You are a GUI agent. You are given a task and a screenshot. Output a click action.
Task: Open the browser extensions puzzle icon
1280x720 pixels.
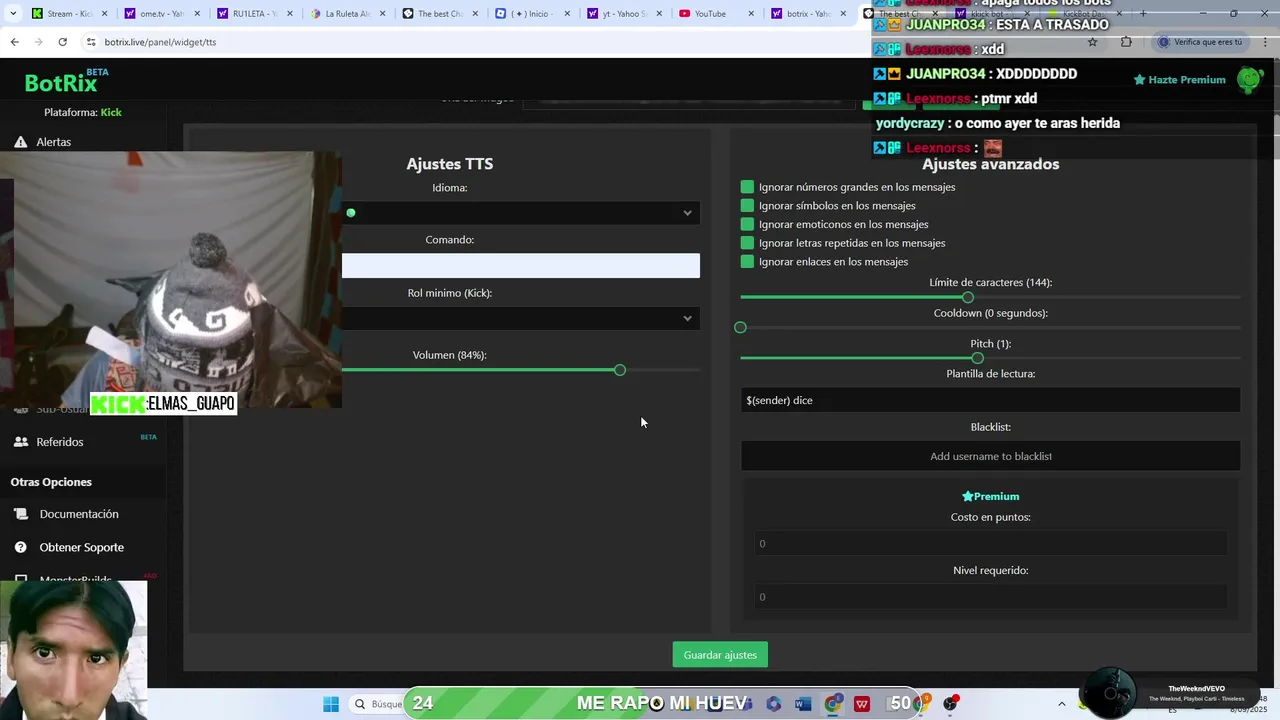pos(1126,42)
